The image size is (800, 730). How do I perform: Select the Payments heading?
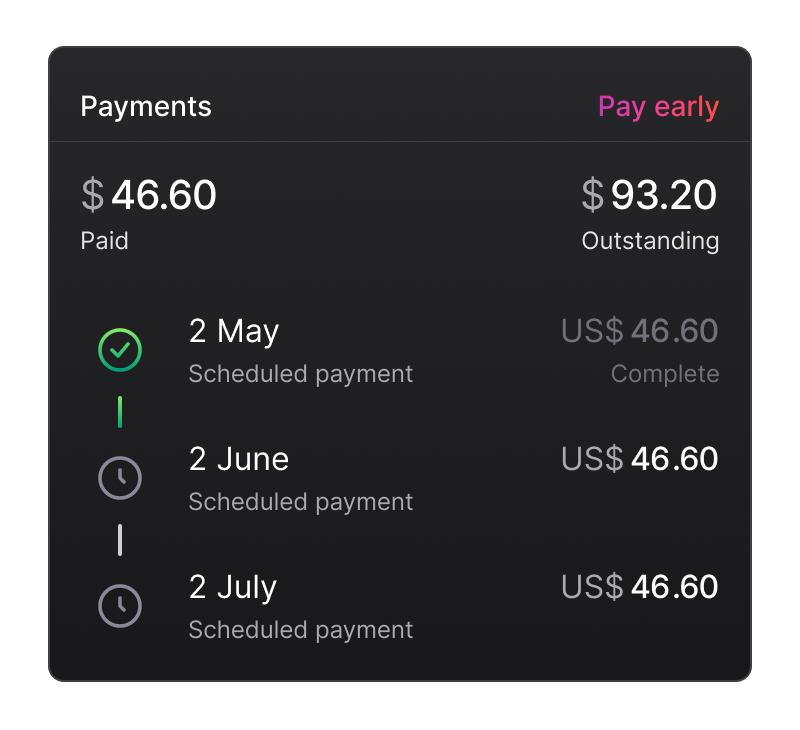click(x=146, y=107)
